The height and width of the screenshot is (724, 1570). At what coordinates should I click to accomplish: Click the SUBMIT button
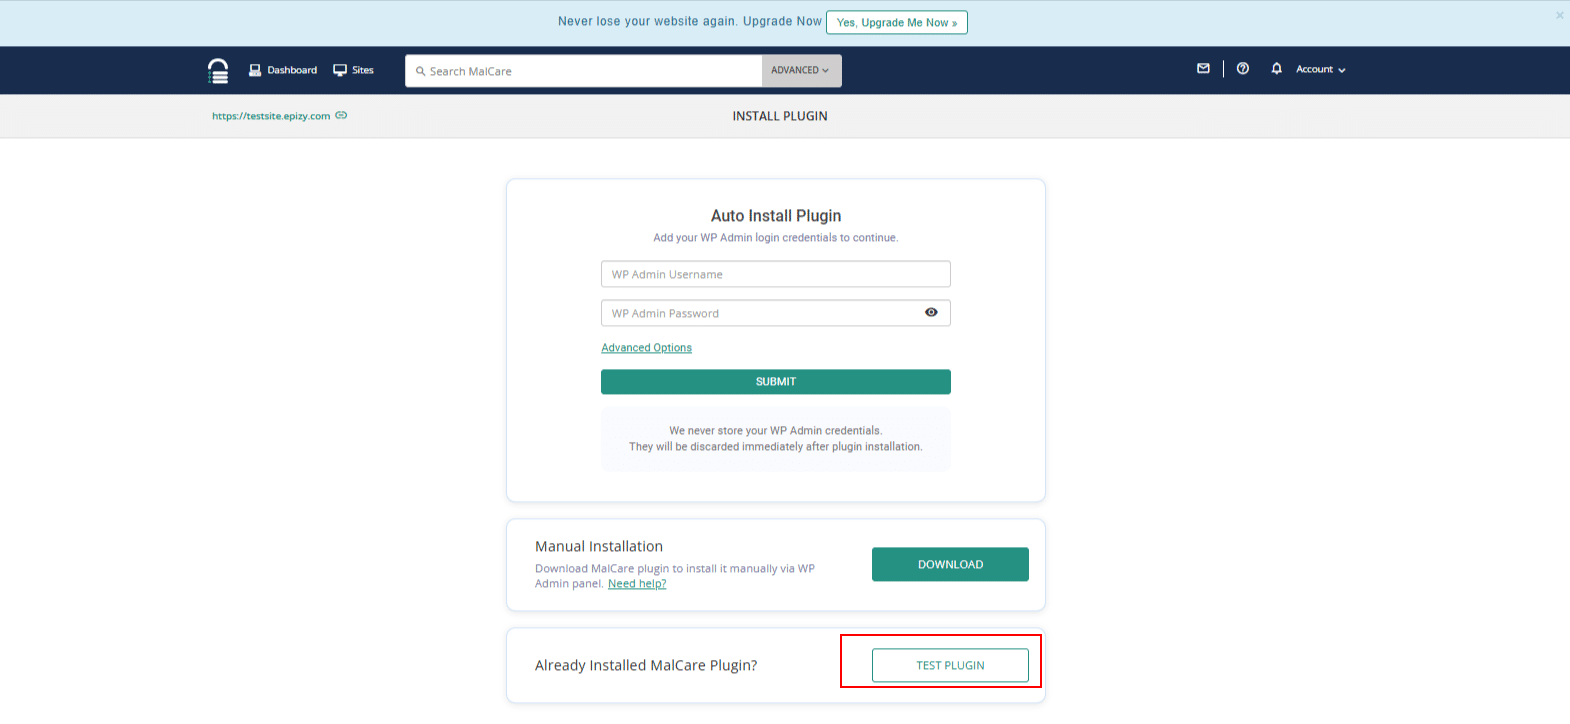776,382
